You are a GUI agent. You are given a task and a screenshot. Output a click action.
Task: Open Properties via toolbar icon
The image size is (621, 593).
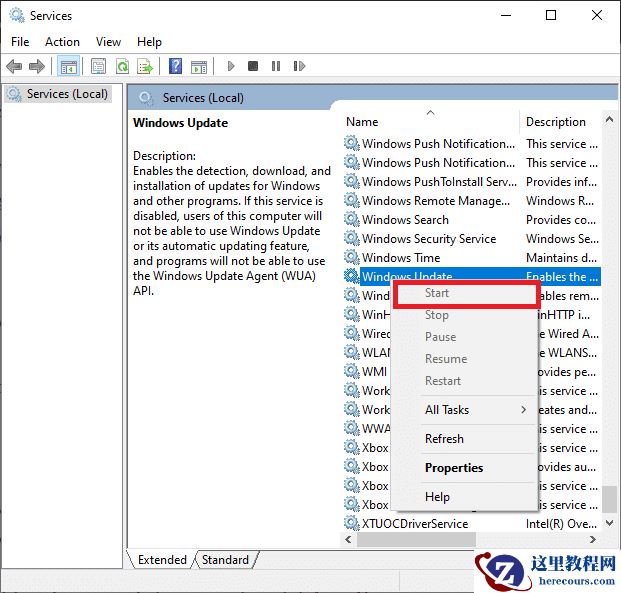tap(98, 66)
